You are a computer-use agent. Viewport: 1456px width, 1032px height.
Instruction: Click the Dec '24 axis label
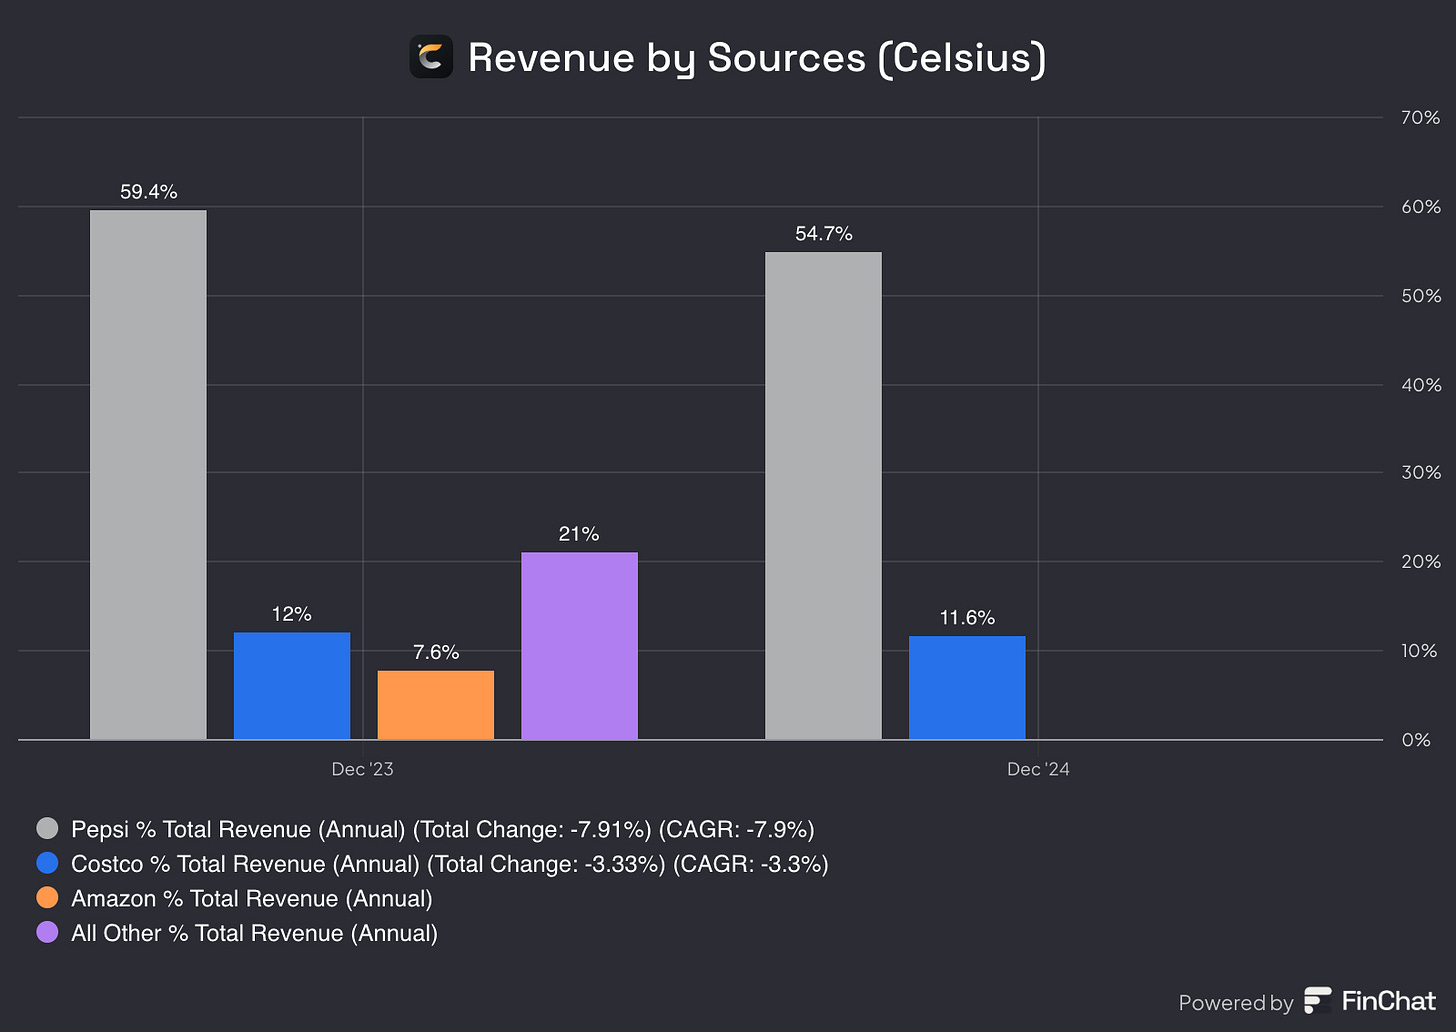(1038, 769)
